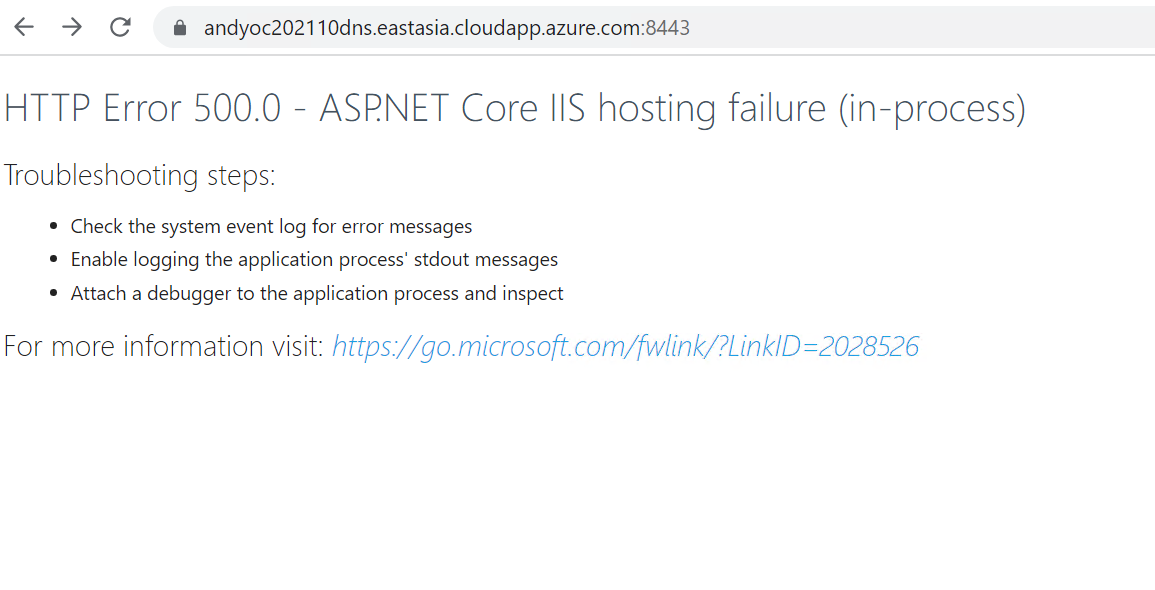Click bullet beside 'Attach a debugger' step

click(53, 294)
